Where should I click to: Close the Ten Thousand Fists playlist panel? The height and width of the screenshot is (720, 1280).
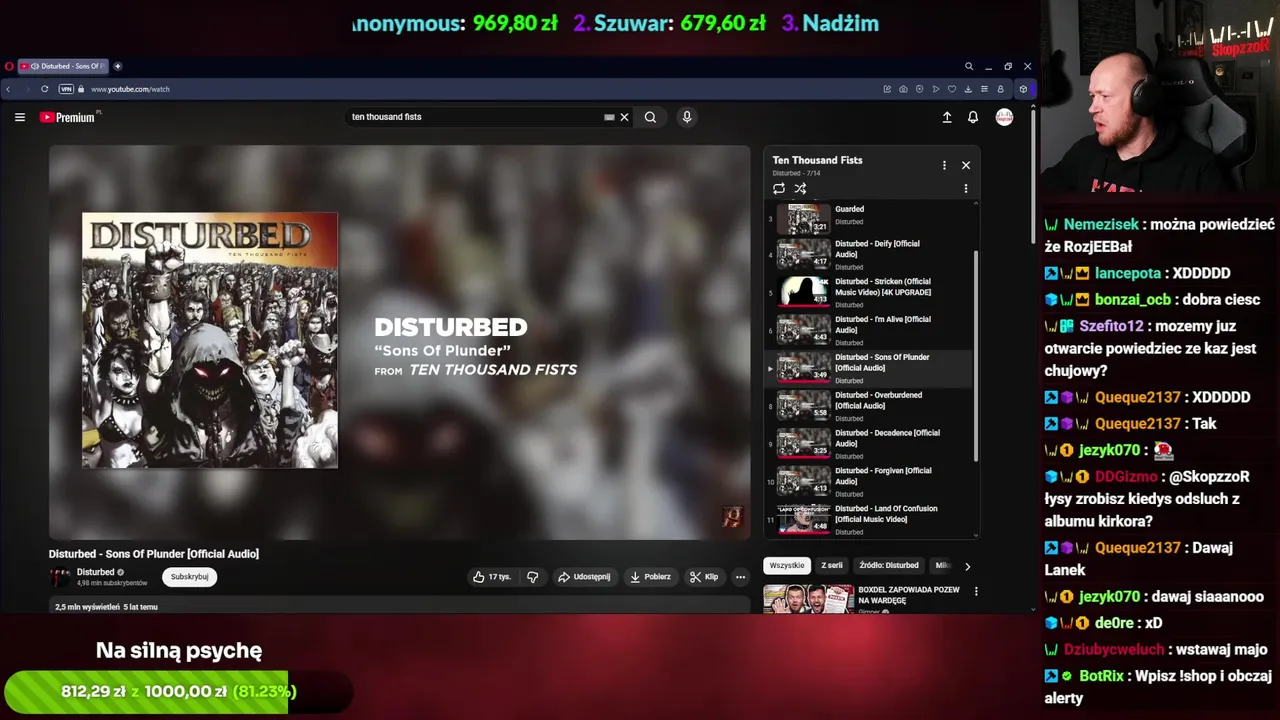[x=966, y=165]
